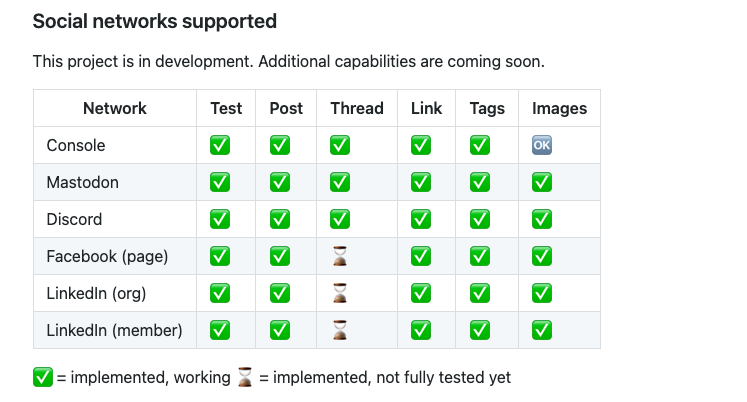The width and height of the screenshot is (747, 402).
Task: Click the Facebook (page) Link checkmark
Action: click(x=421, y=256)
